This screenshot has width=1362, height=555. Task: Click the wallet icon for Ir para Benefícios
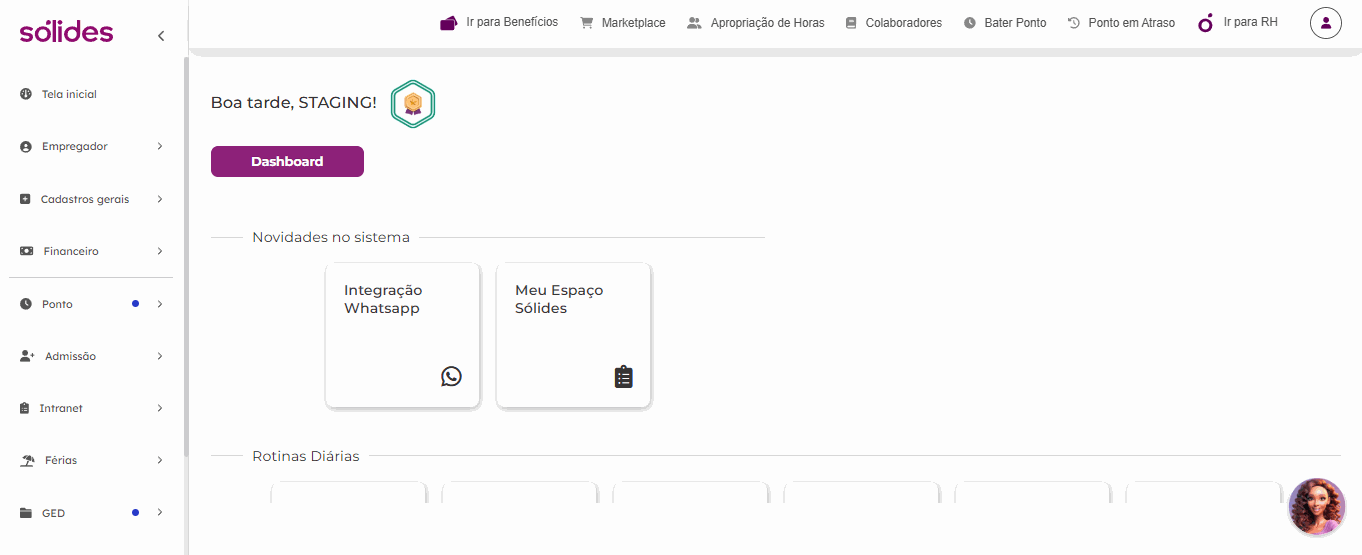pyautogui.click(x=449, y=22)
